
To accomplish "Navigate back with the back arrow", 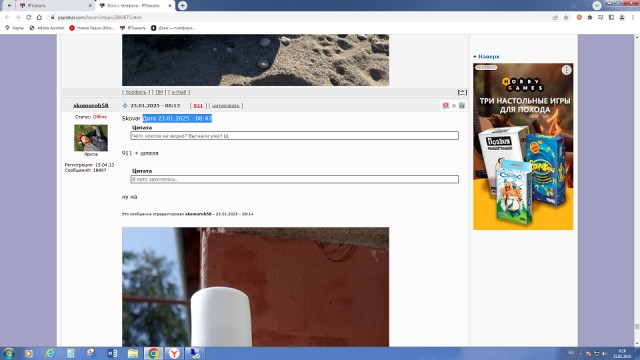I will (7, 18).
